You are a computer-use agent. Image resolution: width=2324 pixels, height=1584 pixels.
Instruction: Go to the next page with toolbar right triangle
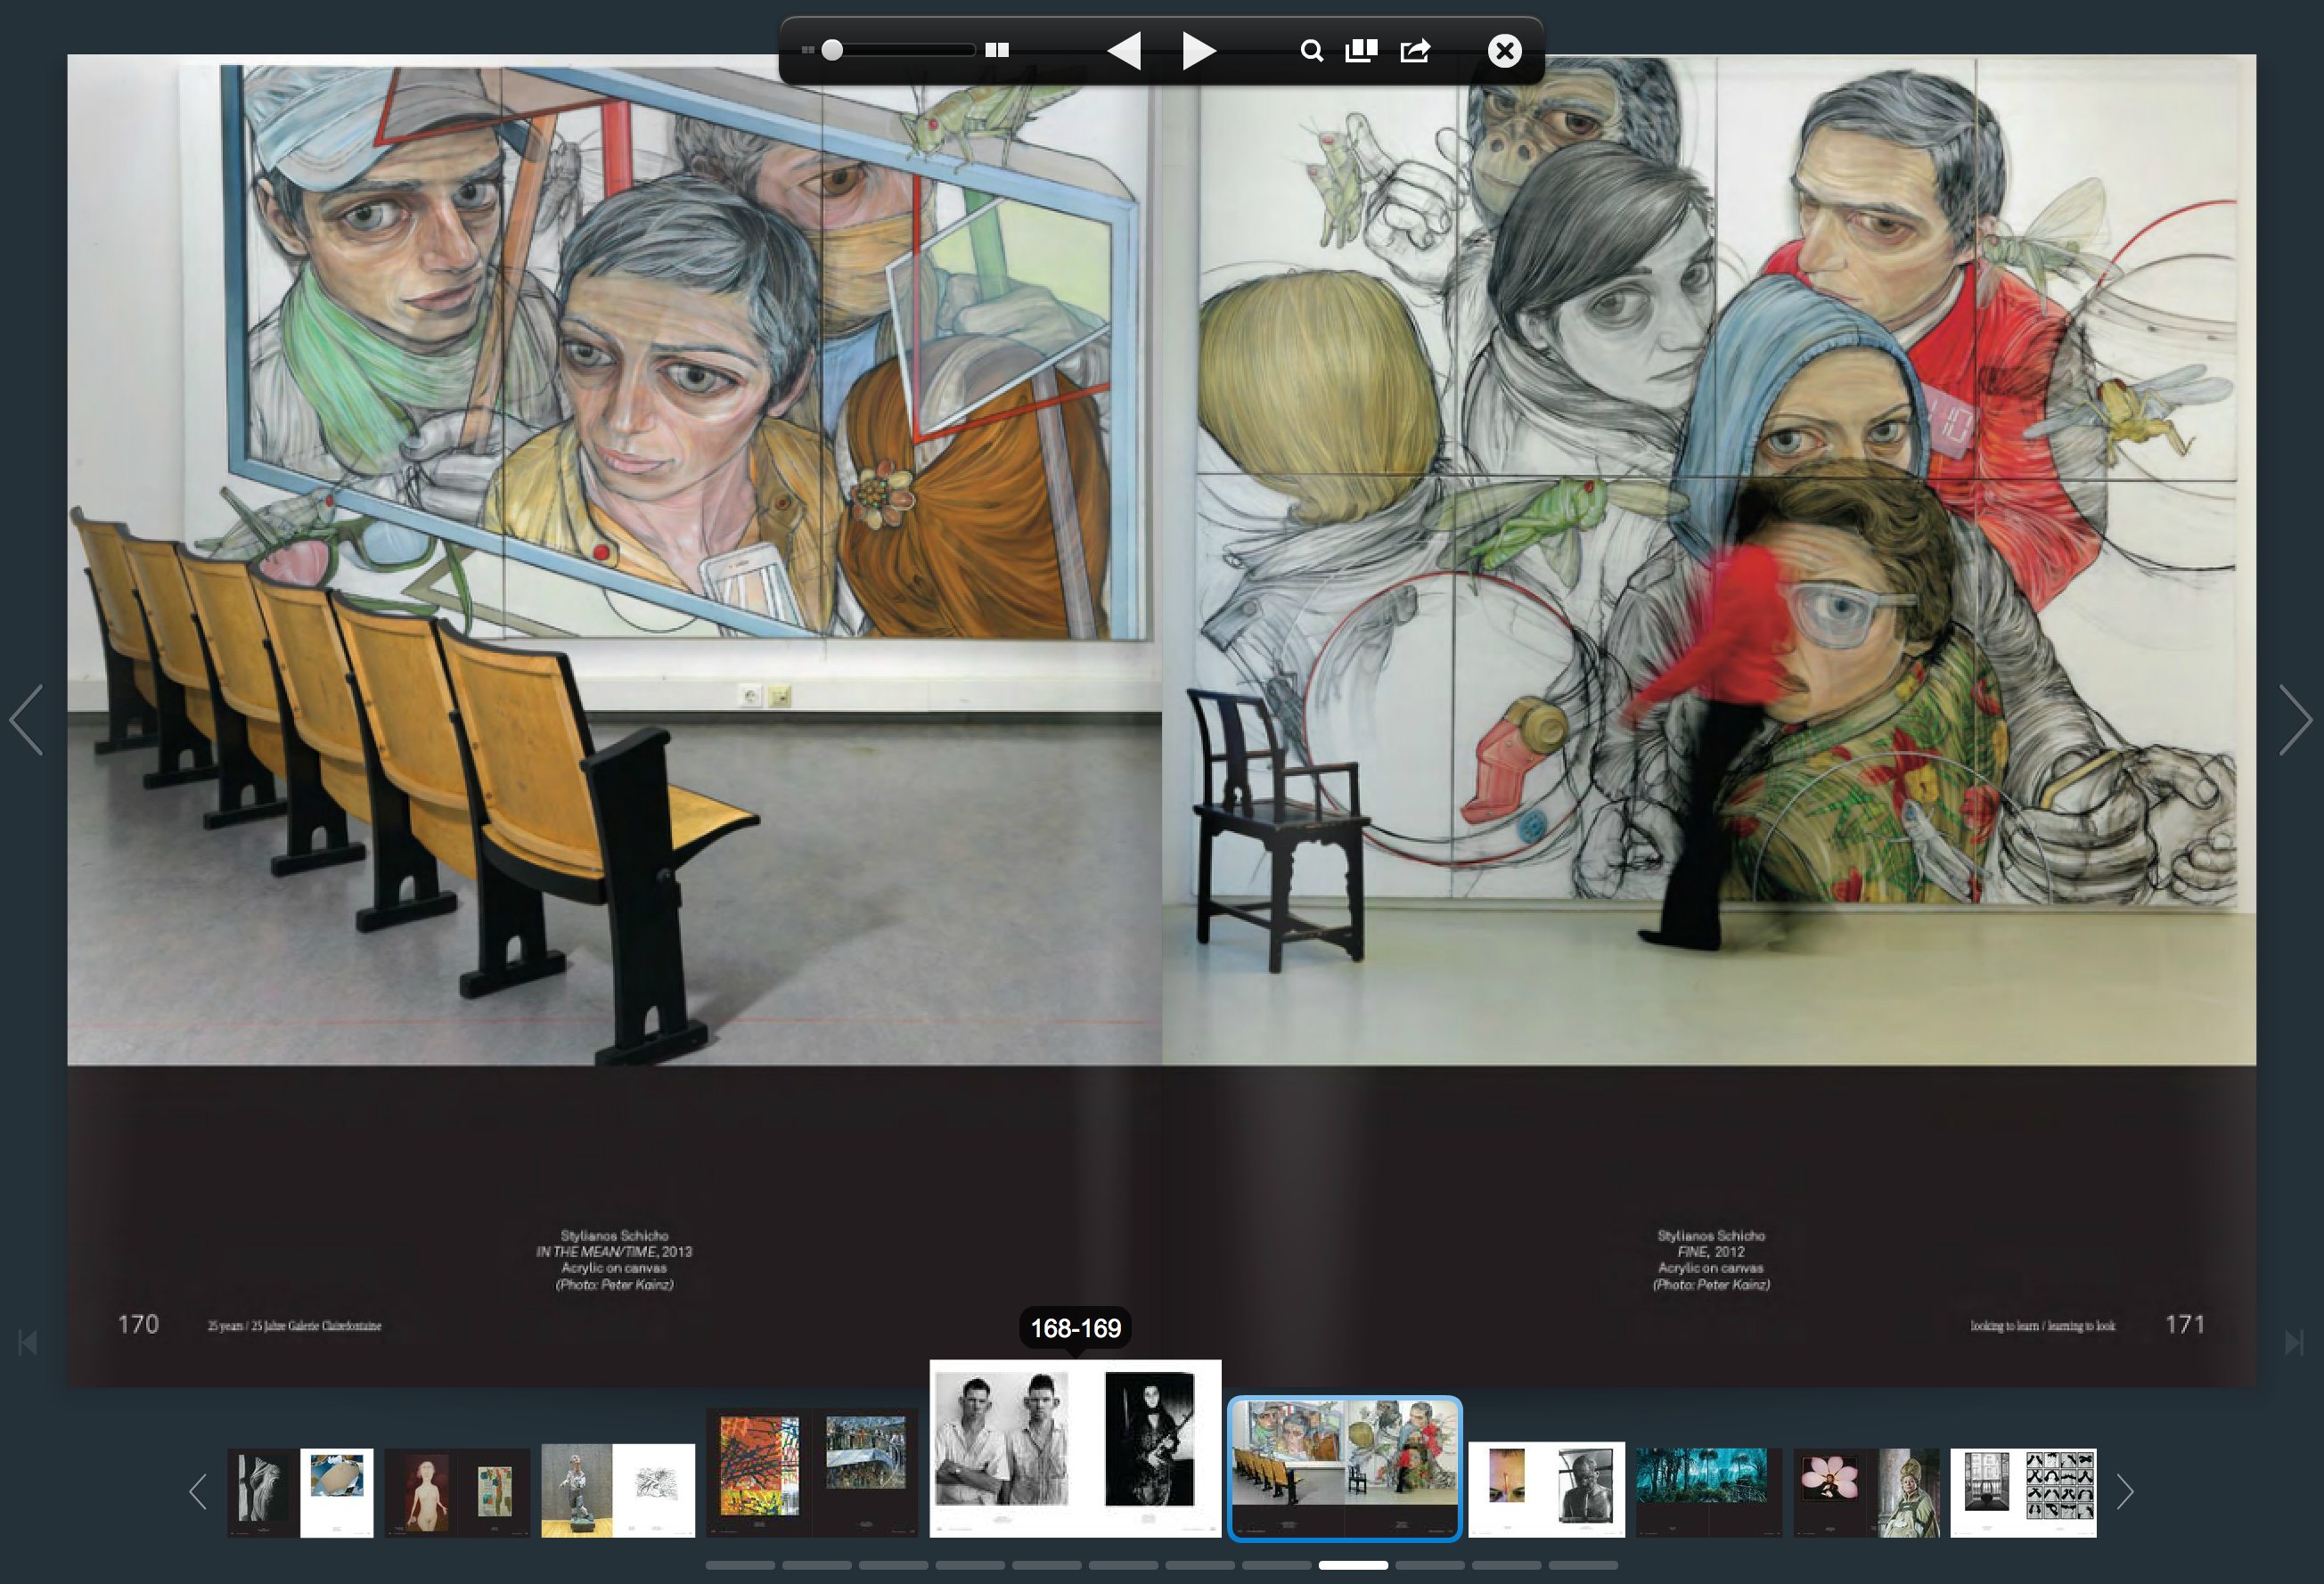1199,50
